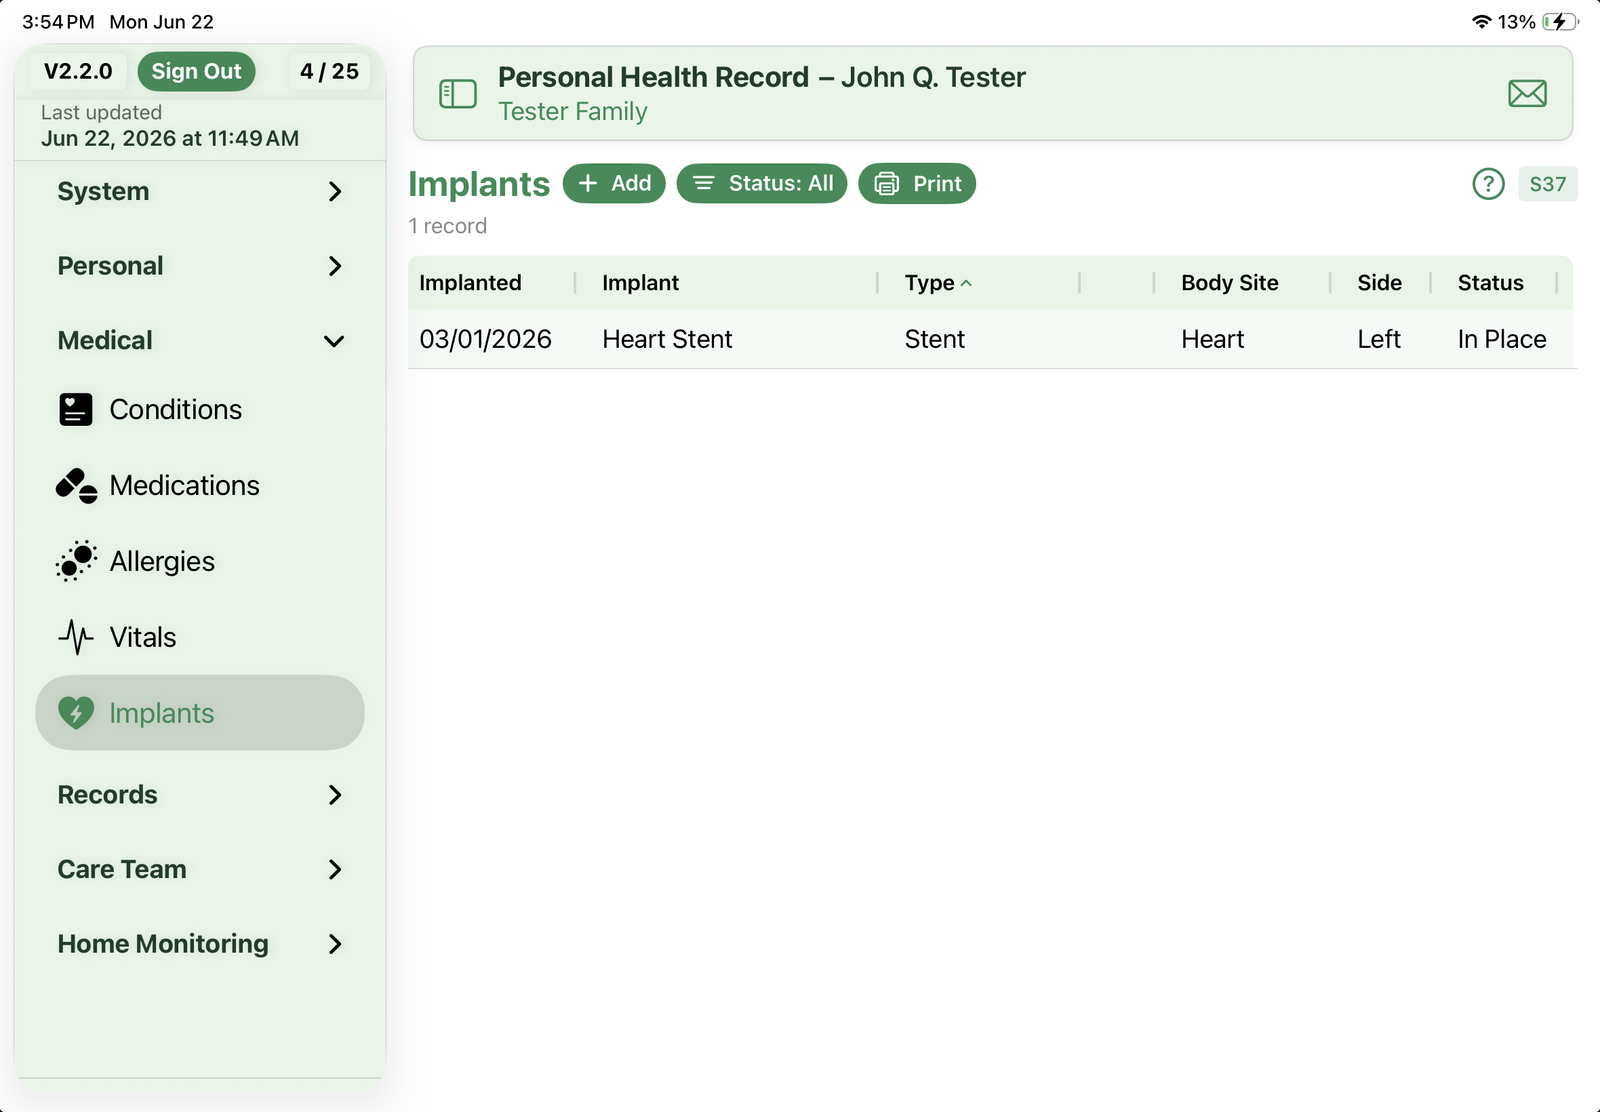The width and height of the screenshot is (1600, 1112).
Task: Expand the Home Monitoring section
Action: (200, 944)
